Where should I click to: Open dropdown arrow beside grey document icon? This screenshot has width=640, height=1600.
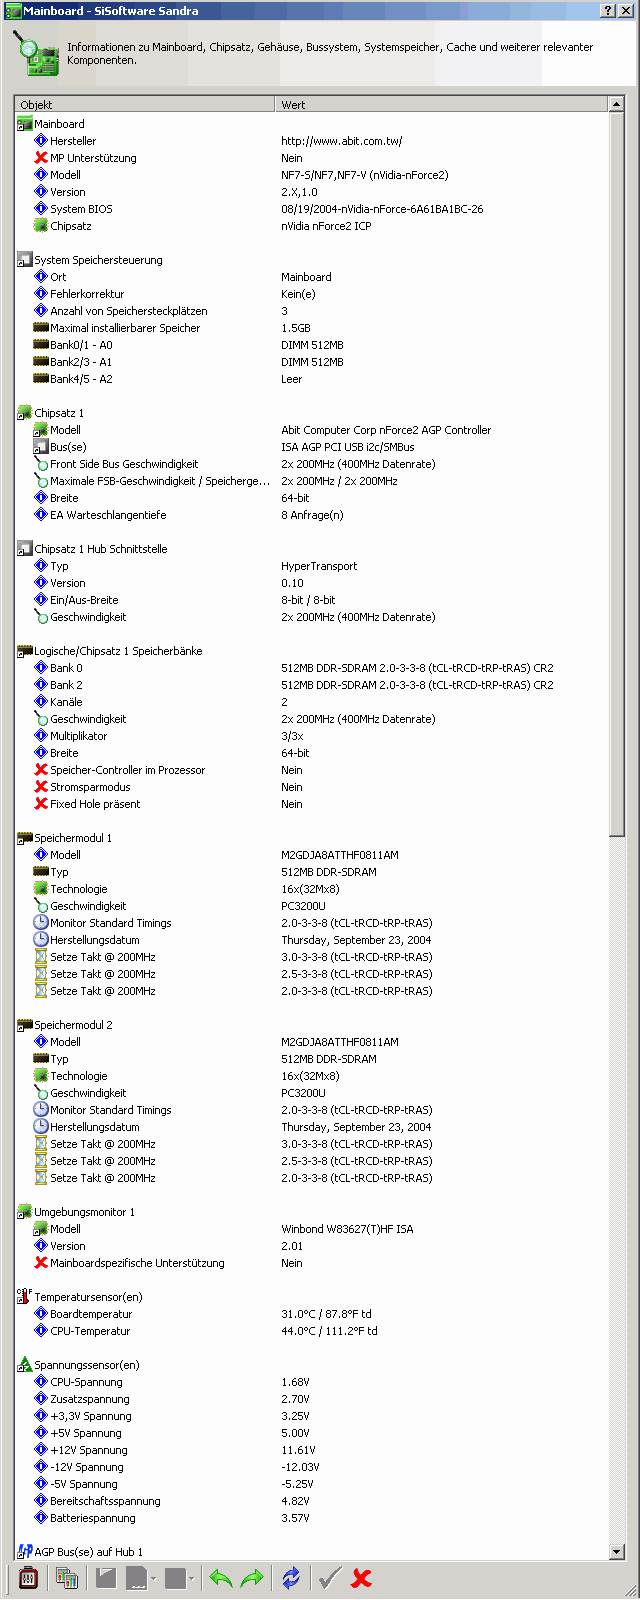pyautogui.click(x=153, y=1579)
